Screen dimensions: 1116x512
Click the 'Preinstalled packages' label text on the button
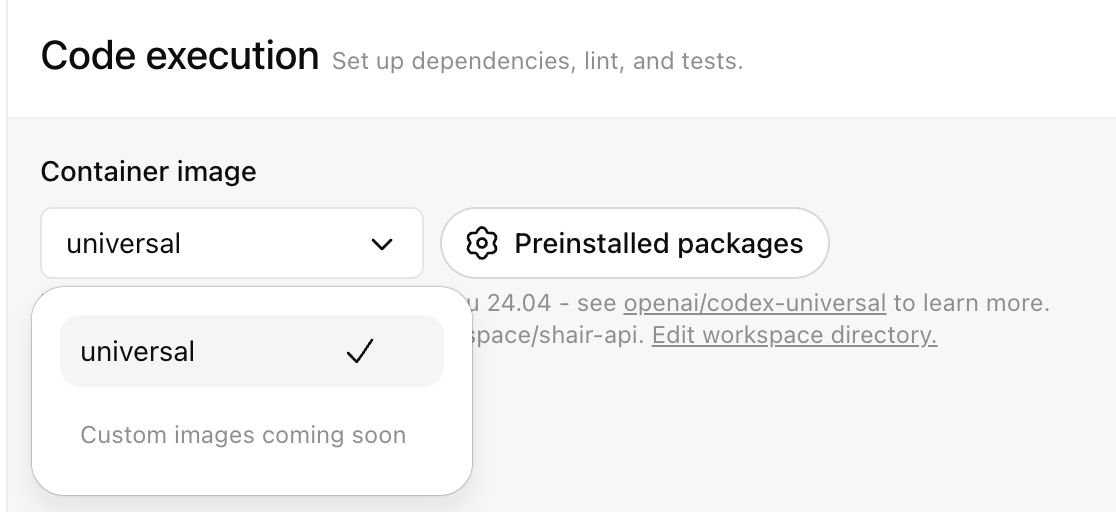tap(658, 243)
